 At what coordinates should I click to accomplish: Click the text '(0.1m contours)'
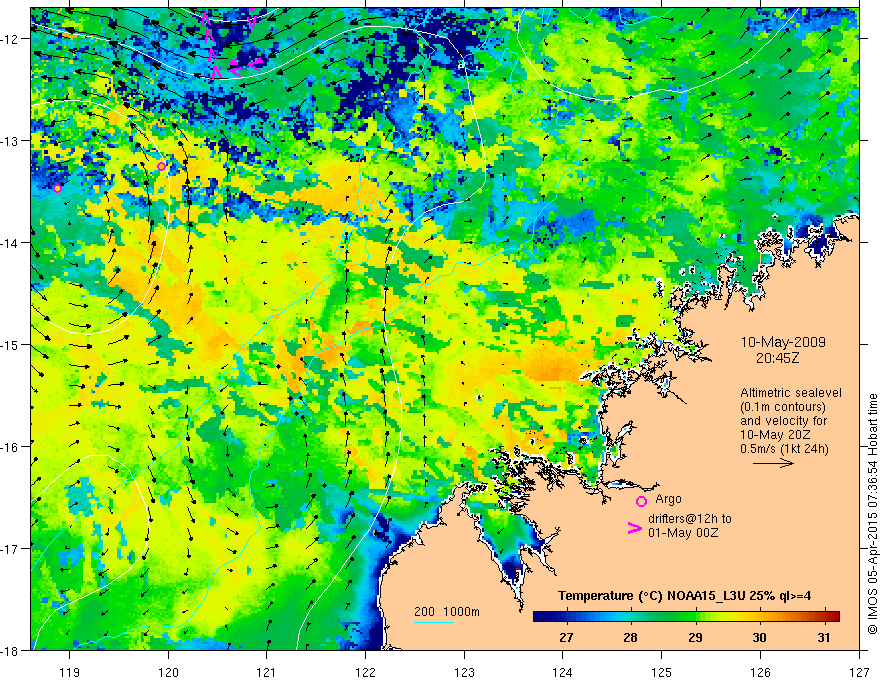[783, 407]
